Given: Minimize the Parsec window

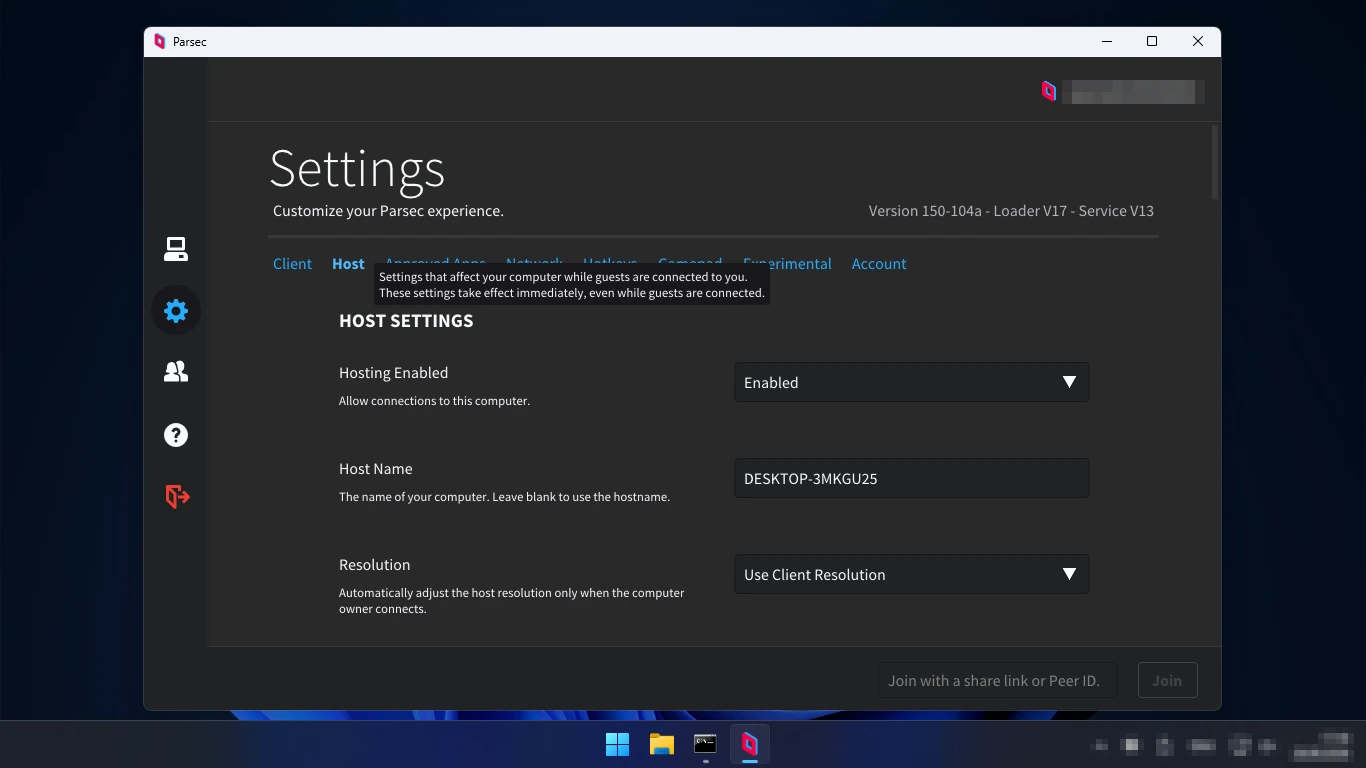Looking at the screenshot, I should point(1107,42).
